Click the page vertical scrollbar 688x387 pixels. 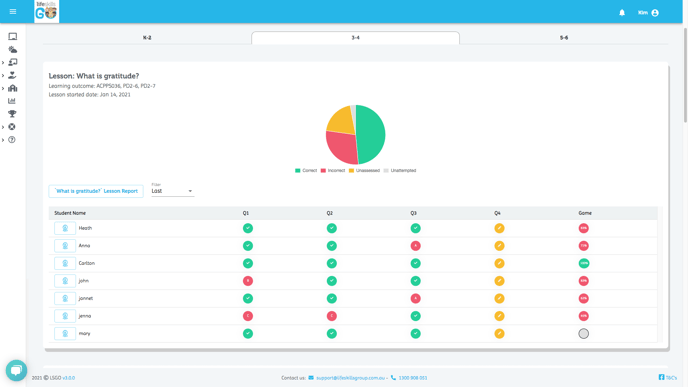[685, 75]
